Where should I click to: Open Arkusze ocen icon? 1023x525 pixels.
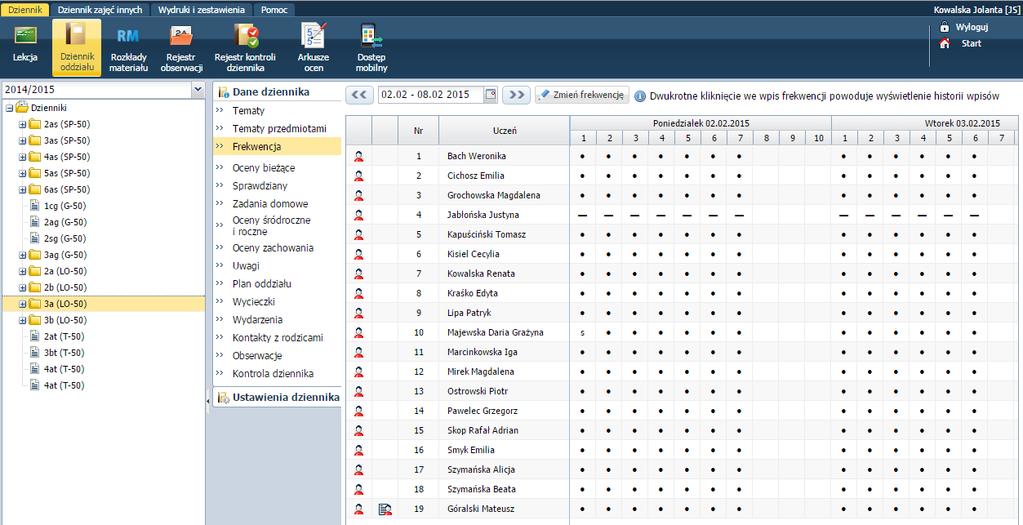pos(314,48)
